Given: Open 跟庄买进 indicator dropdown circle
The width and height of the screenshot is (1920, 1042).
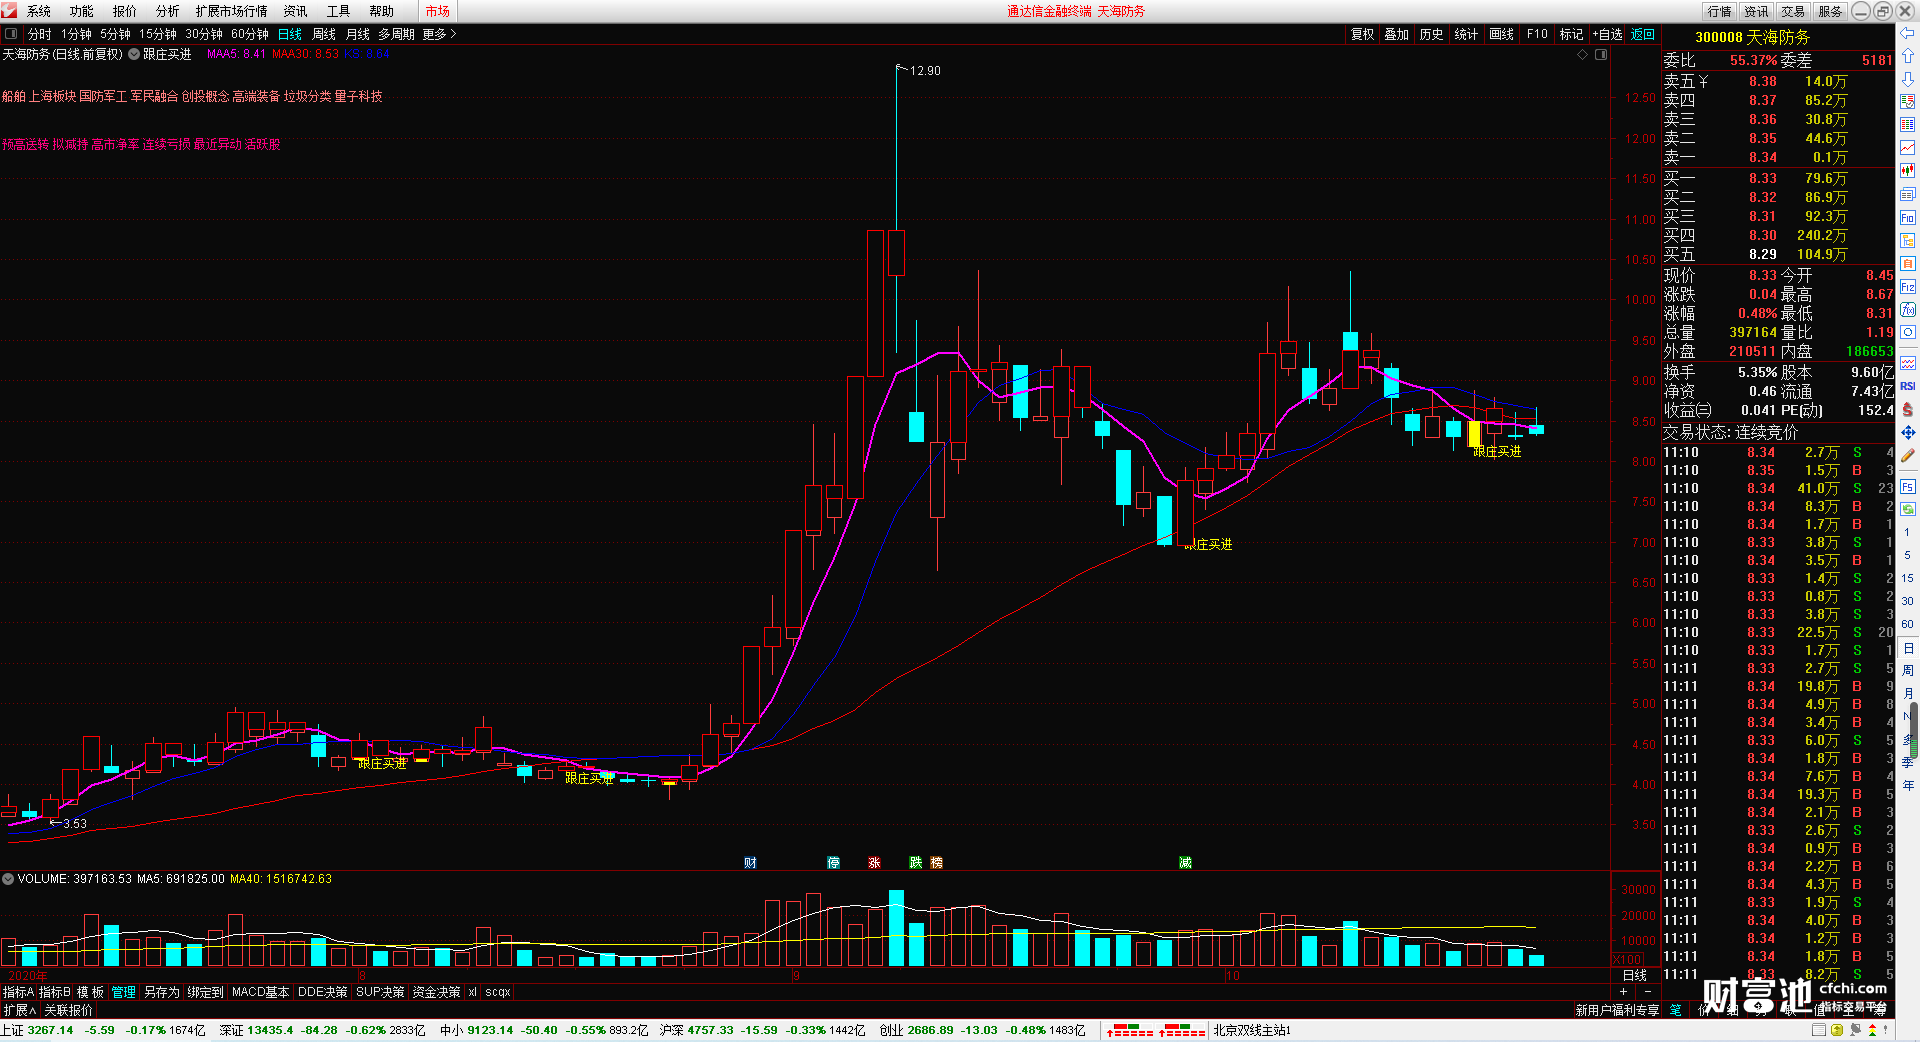Looking at the screenshot, I should [134, 54].
